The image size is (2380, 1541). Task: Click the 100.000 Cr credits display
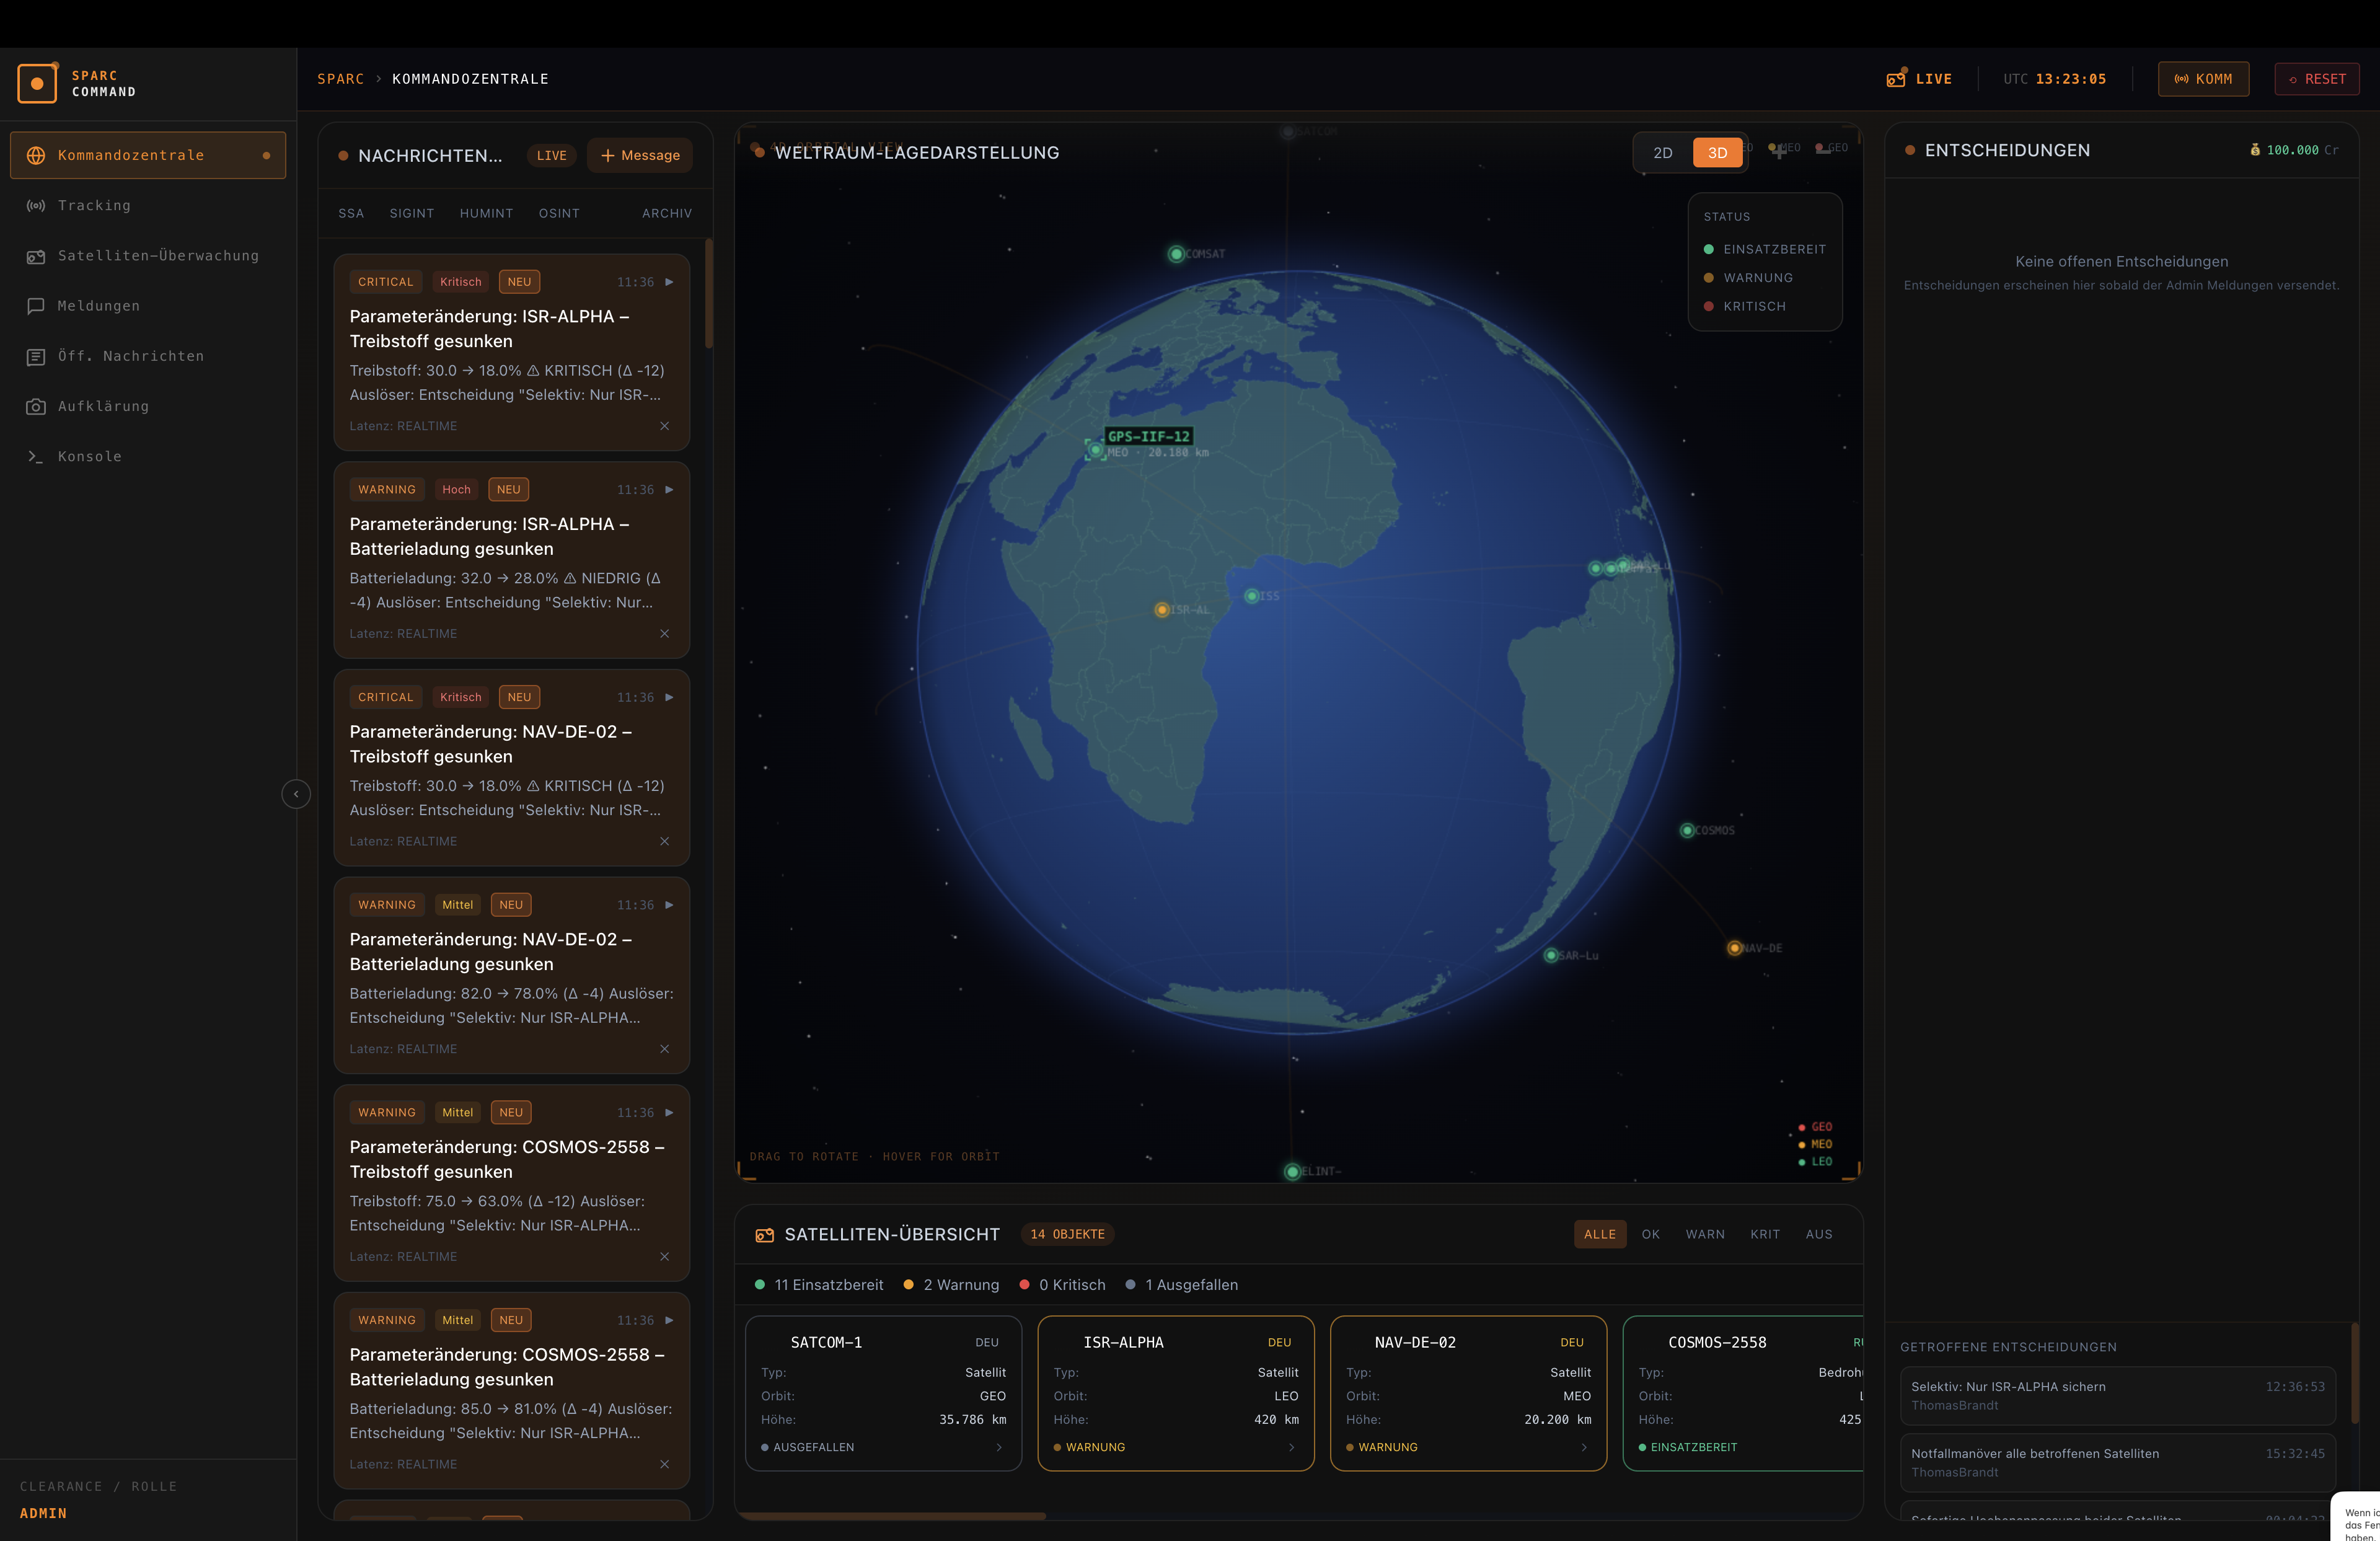coord(2292,150)
